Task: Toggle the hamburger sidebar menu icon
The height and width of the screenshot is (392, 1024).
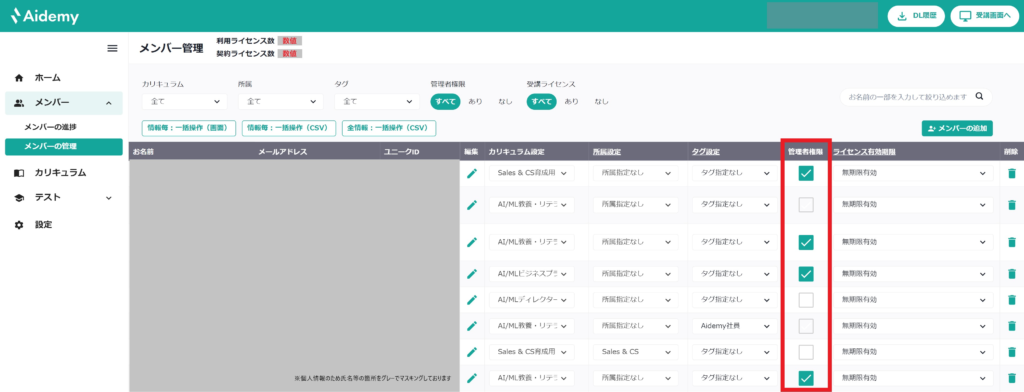Action: click(112, 48)
